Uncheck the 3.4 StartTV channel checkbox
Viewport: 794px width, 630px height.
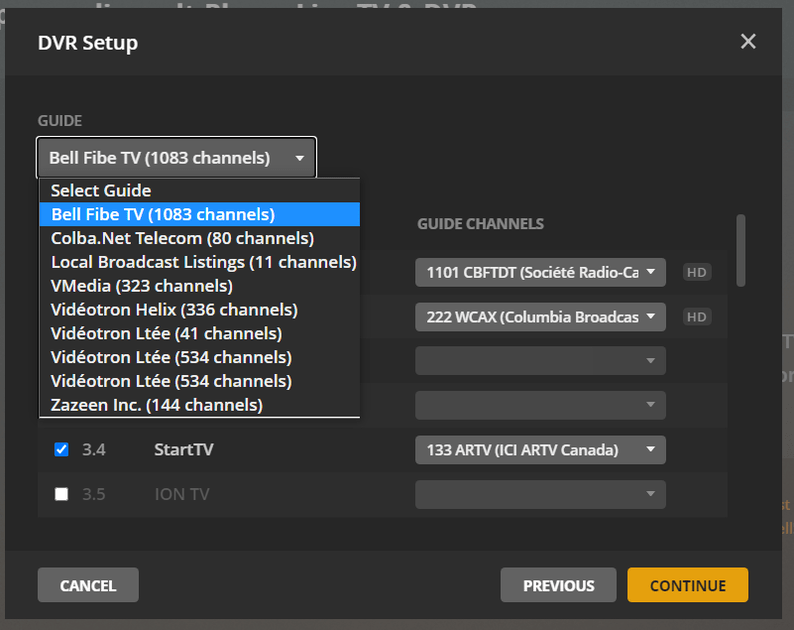(x=61, y=449)
